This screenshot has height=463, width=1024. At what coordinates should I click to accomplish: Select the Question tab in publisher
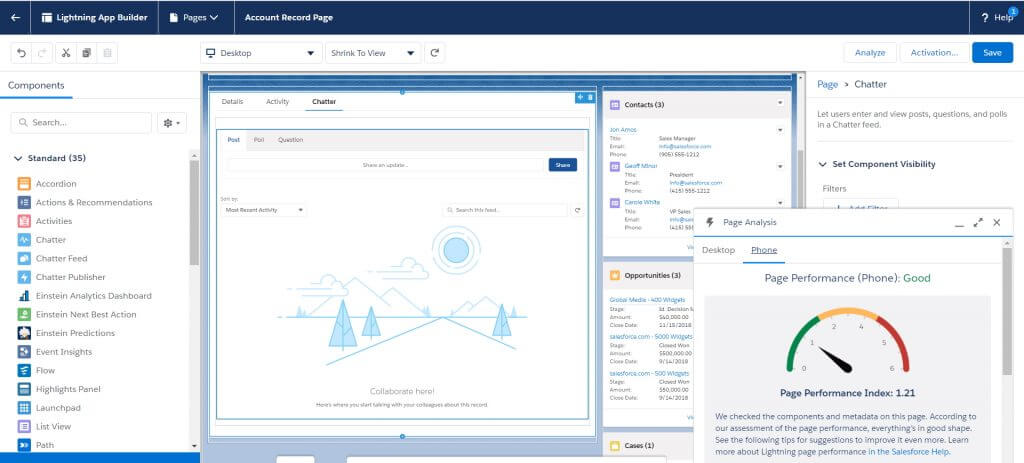point(291,140)
